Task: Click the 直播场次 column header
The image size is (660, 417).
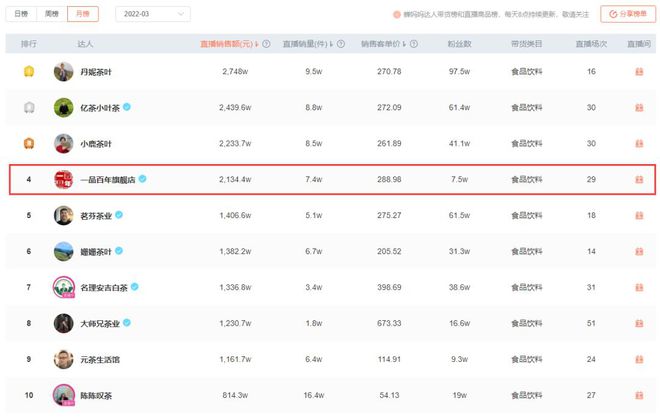Action: (591, 44)
